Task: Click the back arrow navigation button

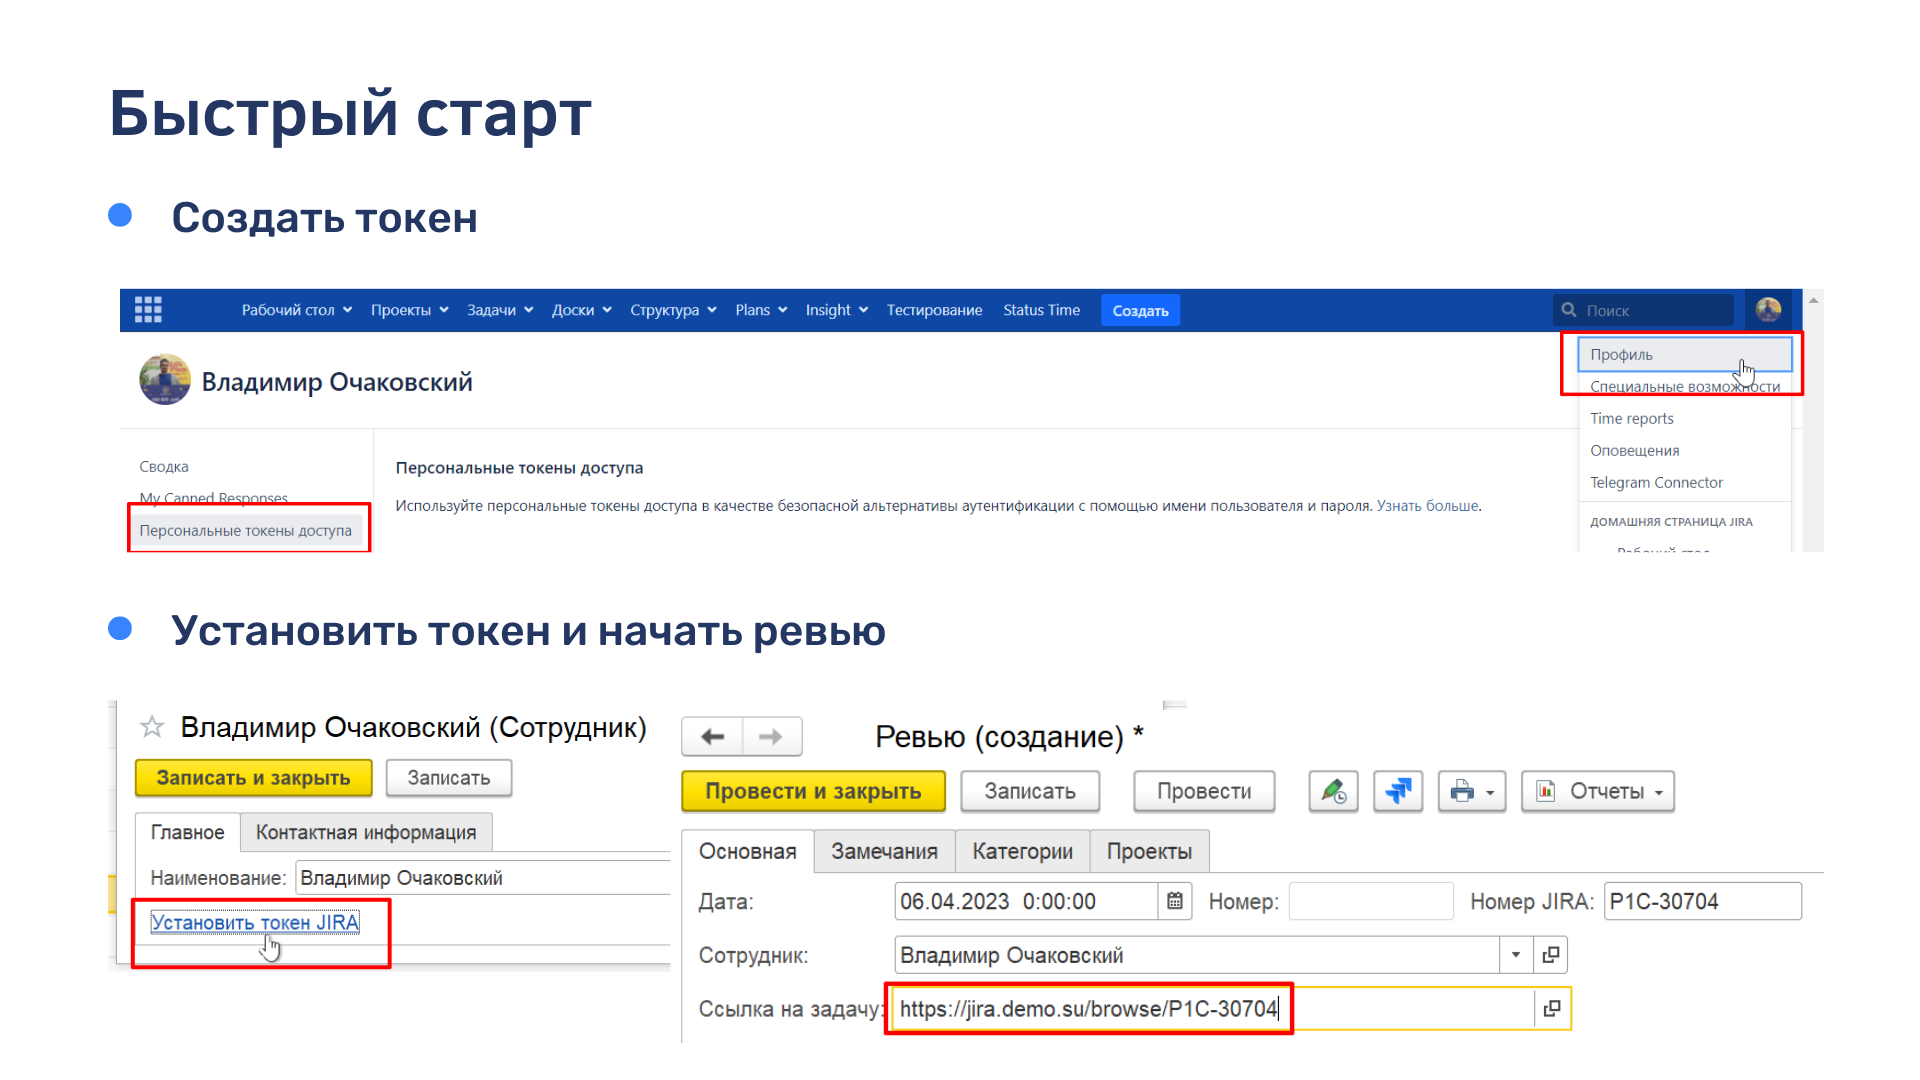Action: (x=712, y=737)
